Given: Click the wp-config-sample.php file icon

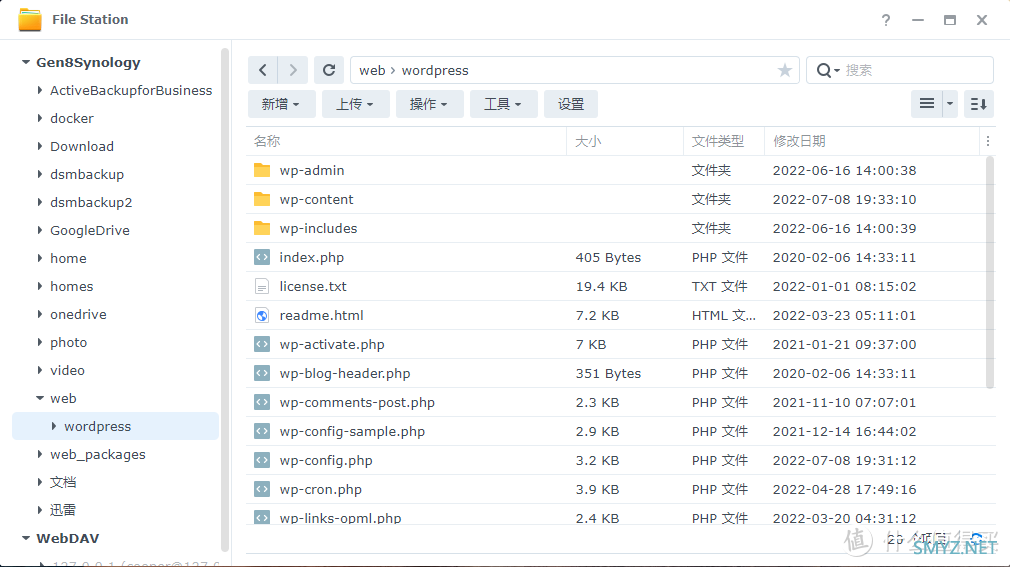Looking at the screenshot, I should [262, 431].
